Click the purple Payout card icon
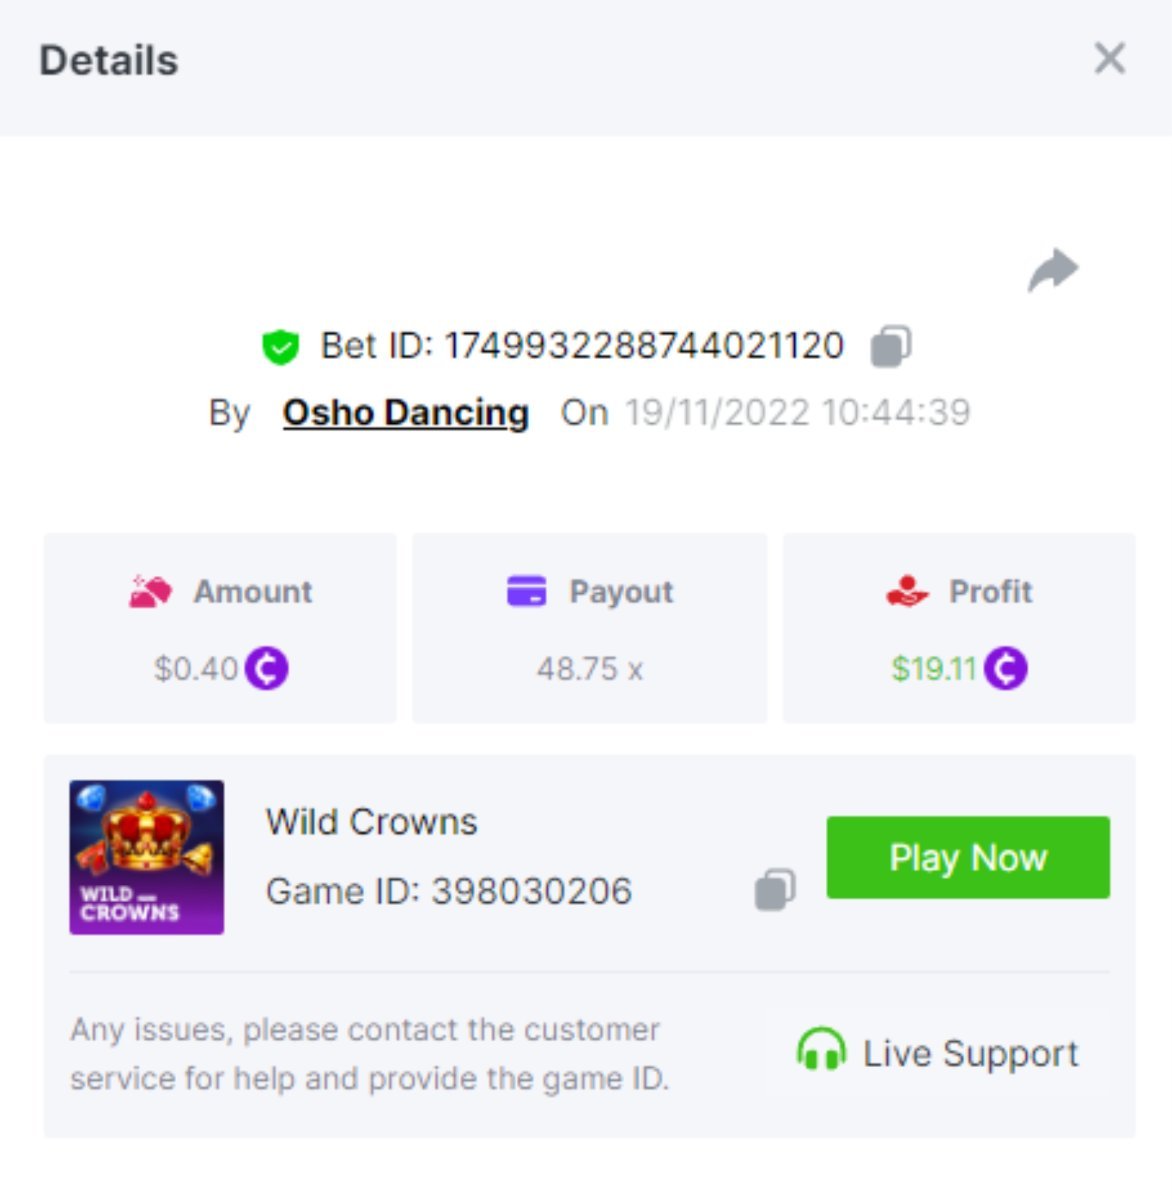The height and width of the screenshot is (1200, 1172). (527, 591)
